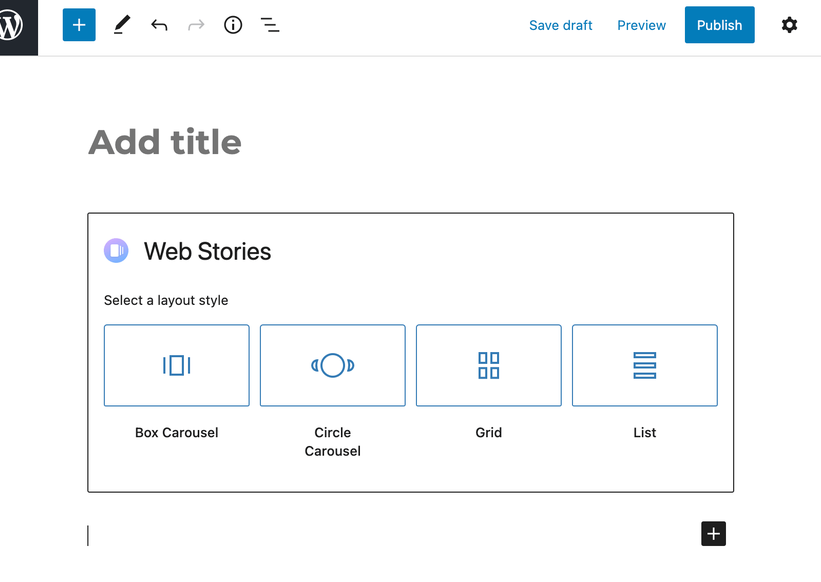Open the Details info icon

(233, 25)
